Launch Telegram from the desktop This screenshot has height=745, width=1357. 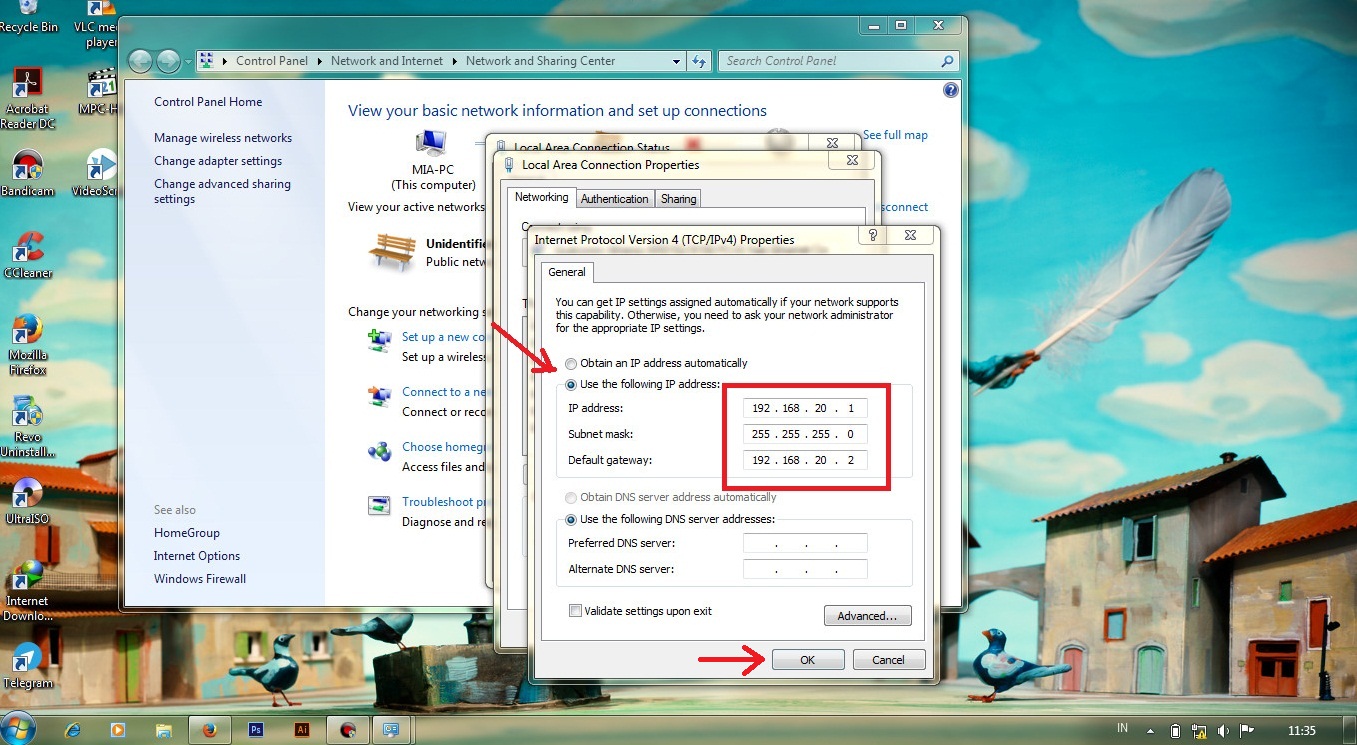point(27,658)
